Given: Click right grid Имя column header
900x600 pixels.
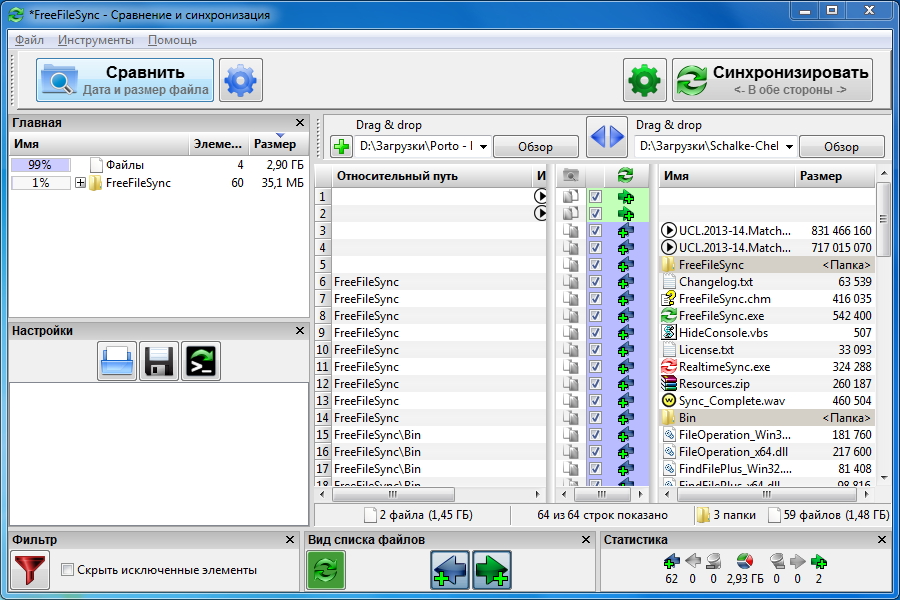Looking at the screenshot, I should [727, 176].
